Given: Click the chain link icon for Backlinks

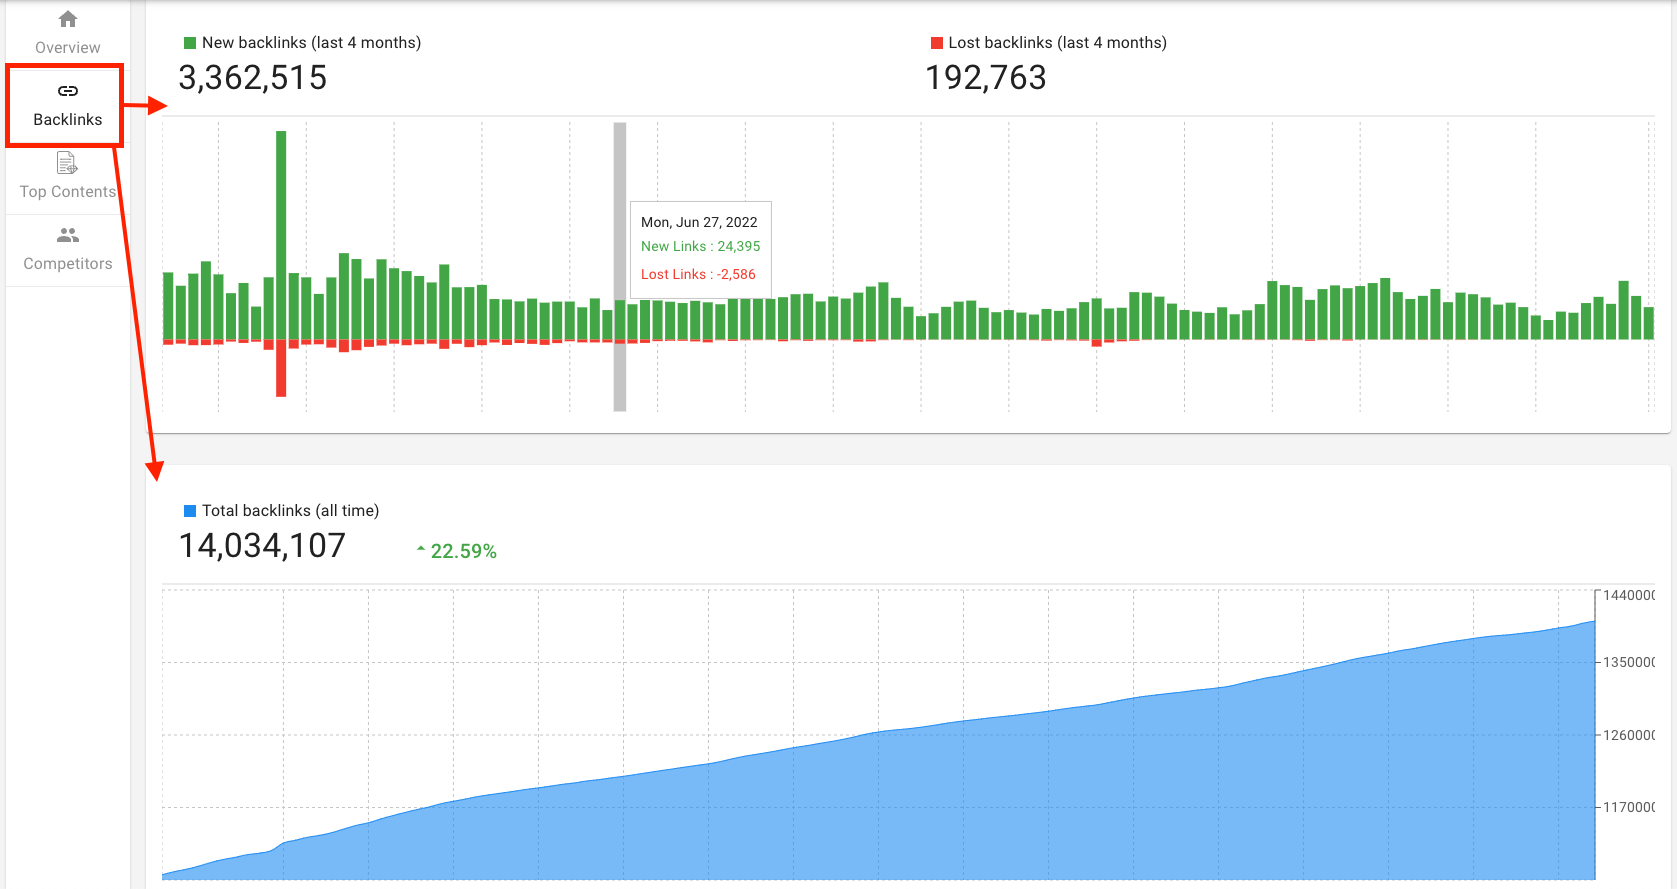Looking at the screenshot, I should [68, 91].
